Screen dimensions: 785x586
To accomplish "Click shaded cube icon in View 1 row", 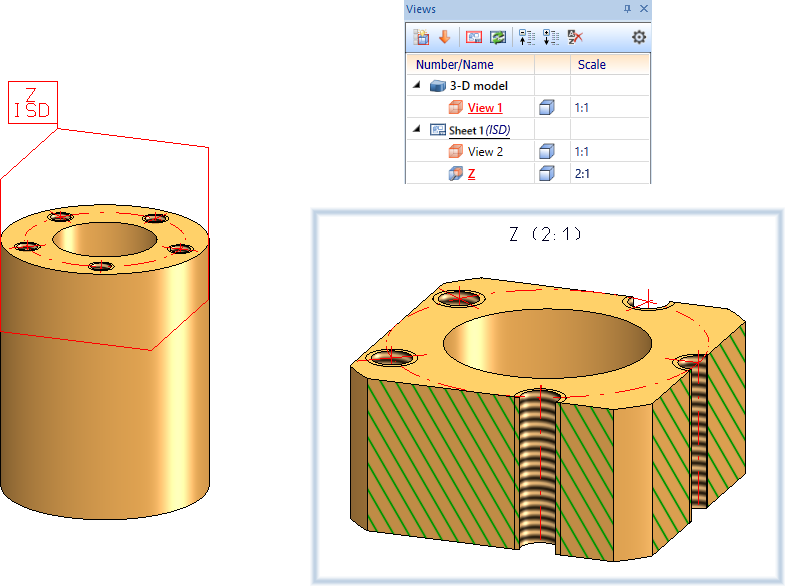I will [x=547, y=108].
